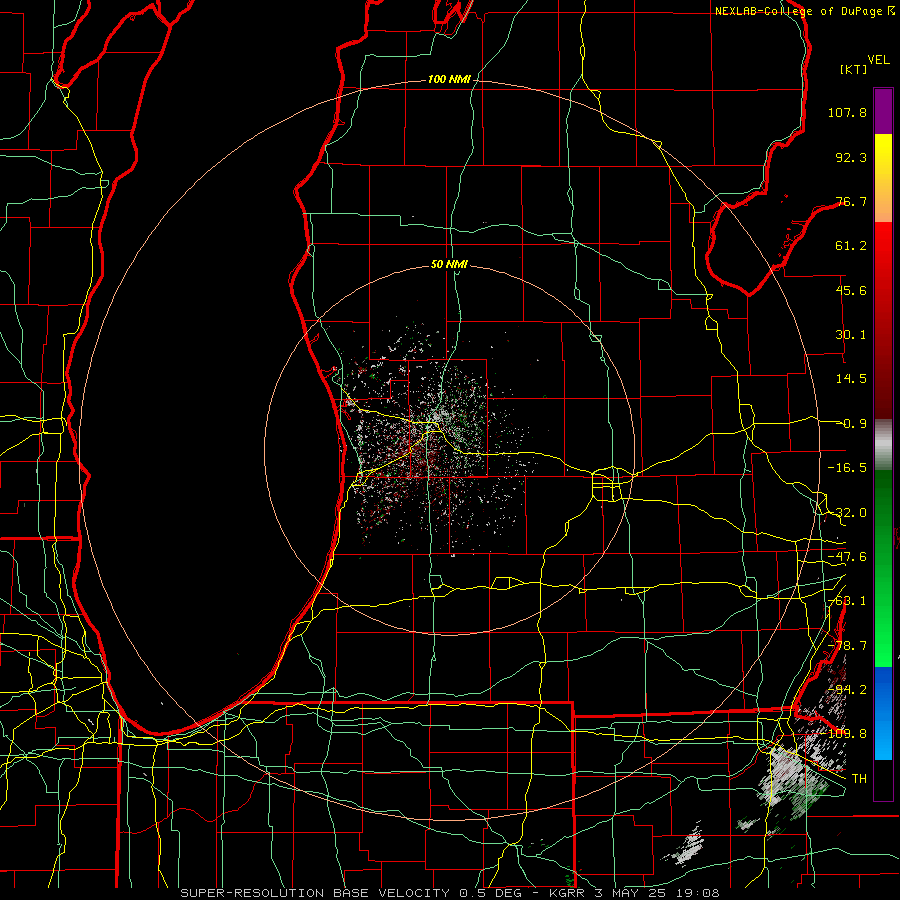This screenshot has height=900, width=900.
Task: Click the TH legend label
Action: [x=859, y=779]
